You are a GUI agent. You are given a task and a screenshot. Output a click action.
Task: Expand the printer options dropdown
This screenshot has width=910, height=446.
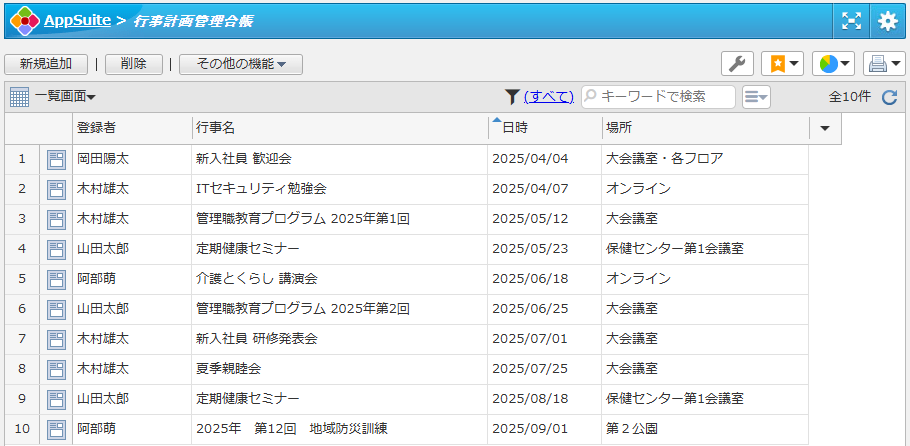click(x=884, y=64)
